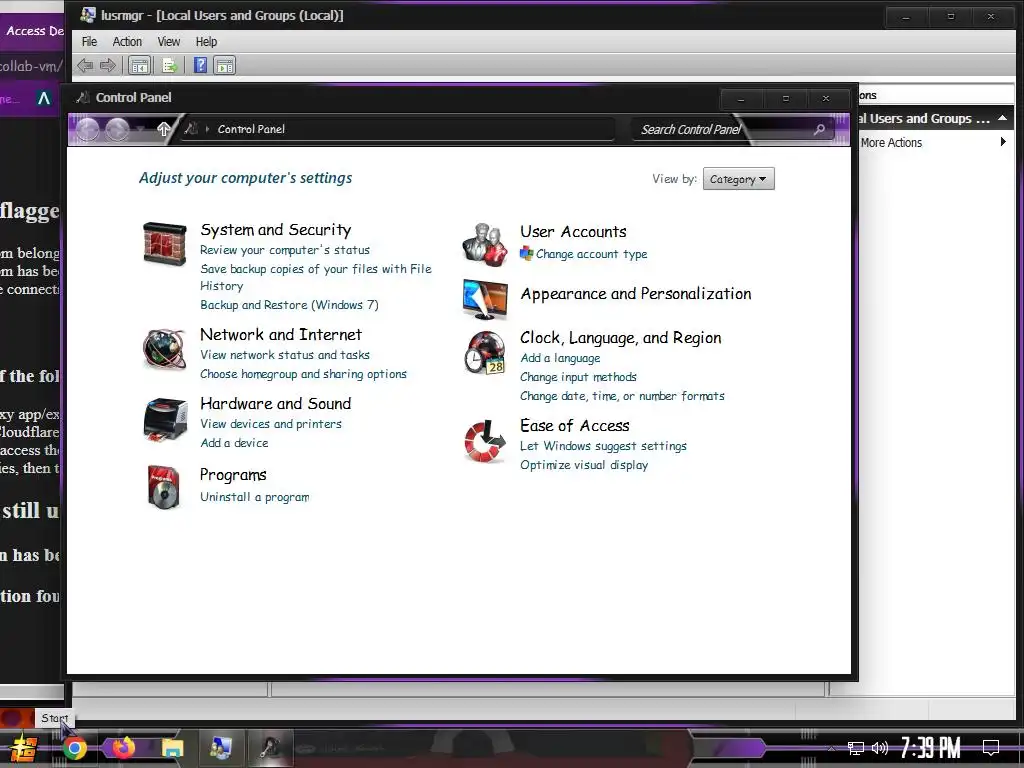Click Change date, time, or number formats
Viewport: 1024px width, 768px height.
pos(622,396)
